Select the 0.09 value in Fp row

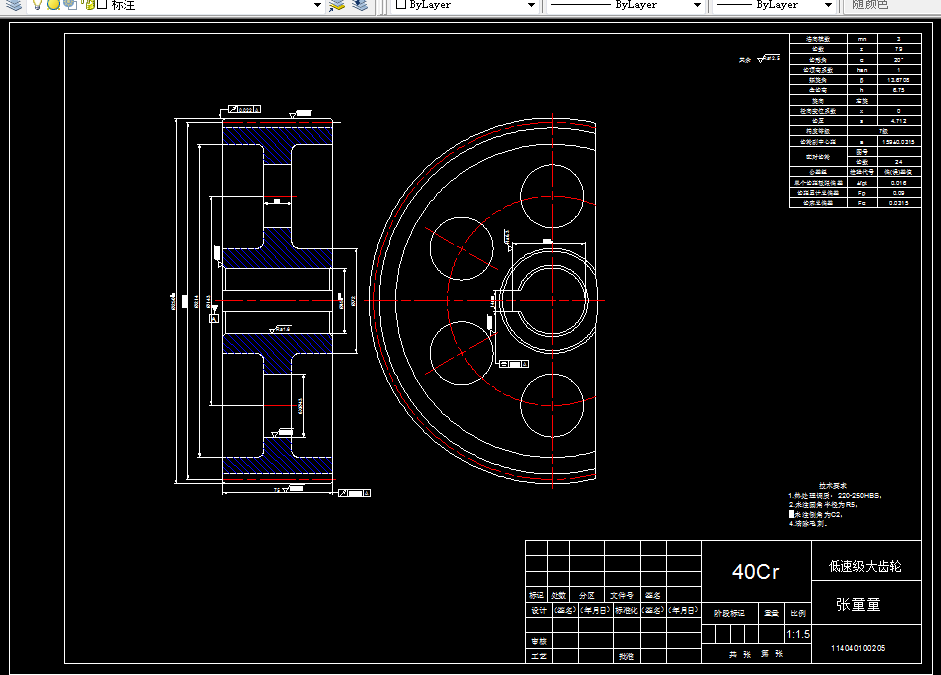pos(898,193)
